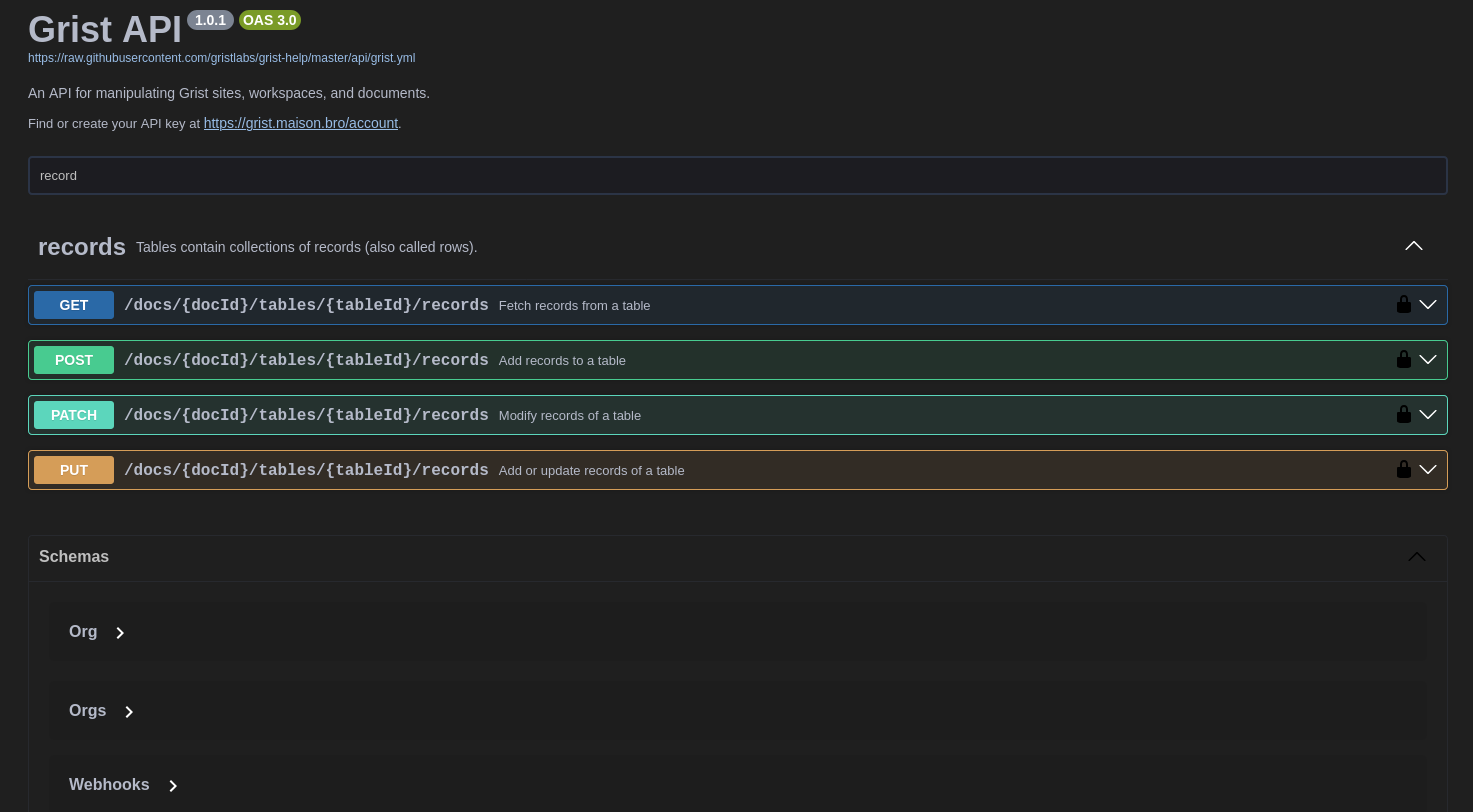Click the 'Tables contain collections of records' description

click(x=307, y=247)
